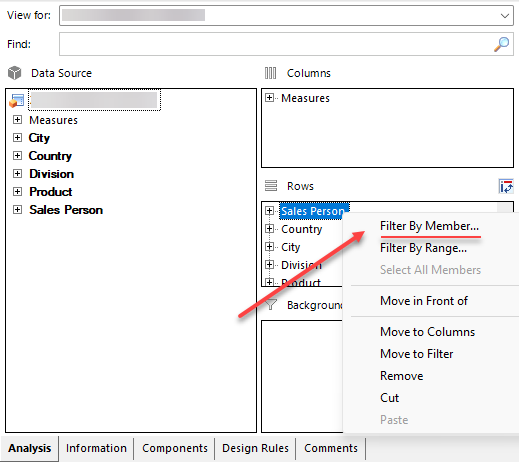Click into the Find input field
The height and width of the screenshot is (462, 519).
coord(276,44)
